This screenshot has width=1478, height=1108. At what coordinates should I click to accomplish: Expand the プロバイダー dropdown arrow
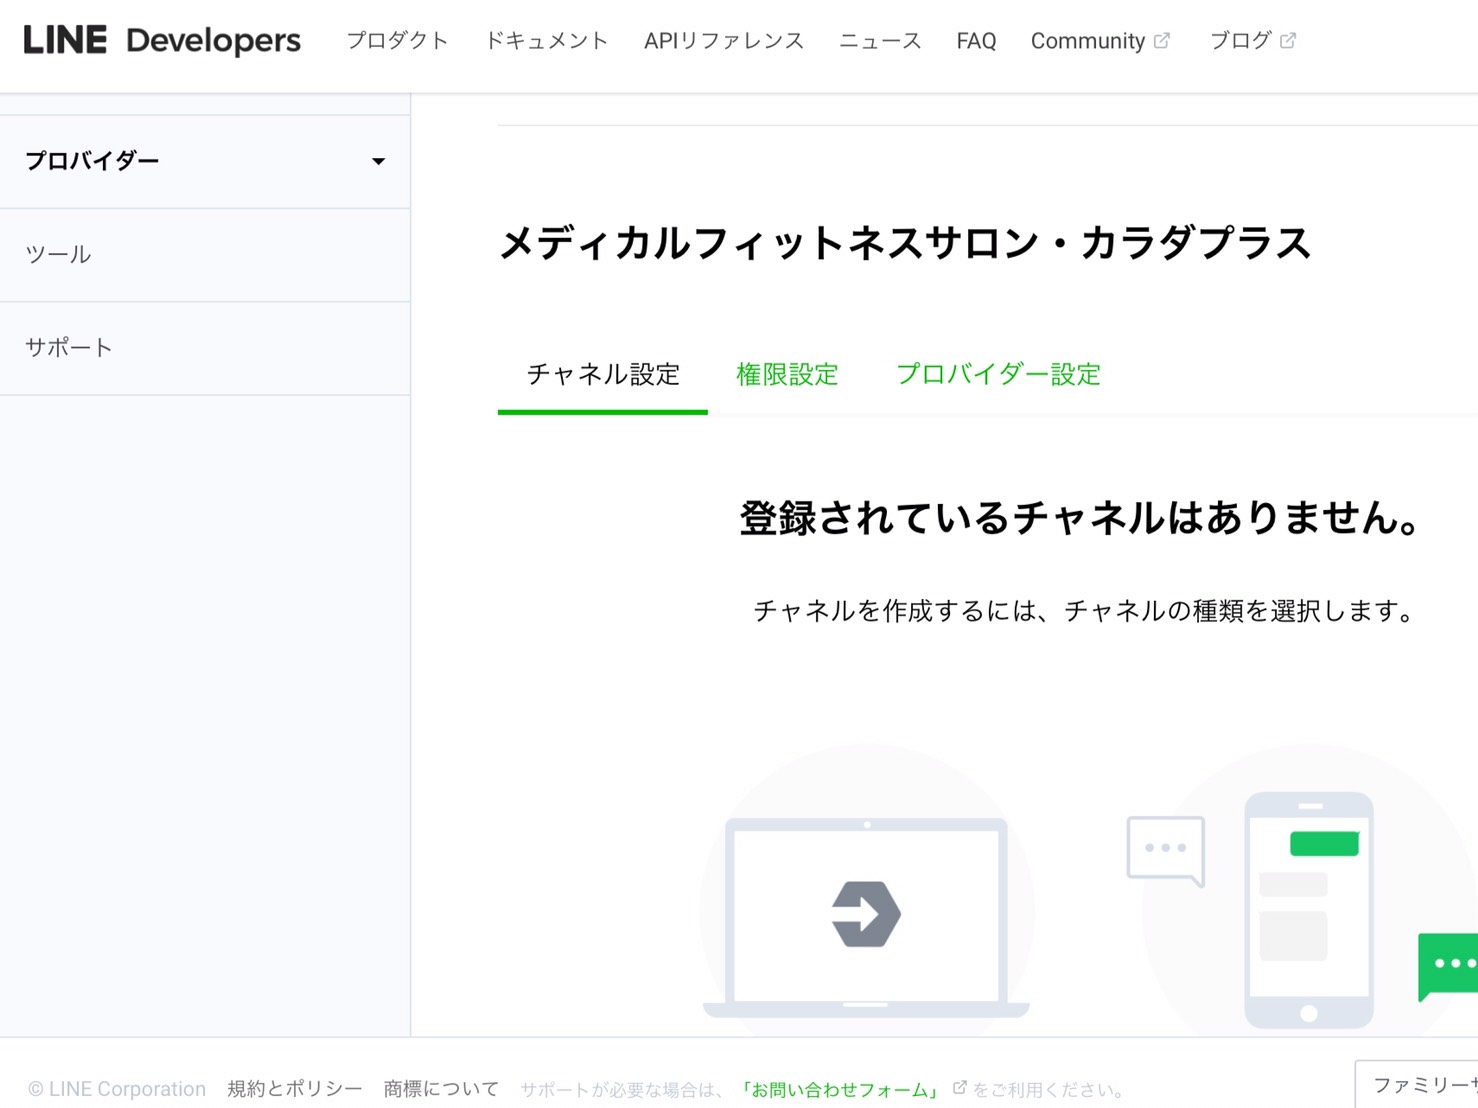pyautogui.click(x=378, y=162)
